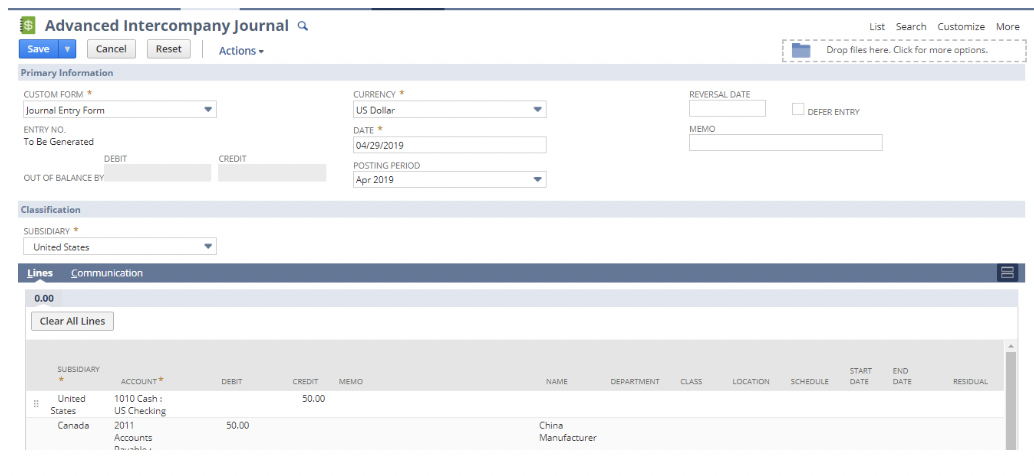The width and height of the screenshot is (1034, 476).
Task: Open the Custom Form dropdown
Action: (208, 110)
